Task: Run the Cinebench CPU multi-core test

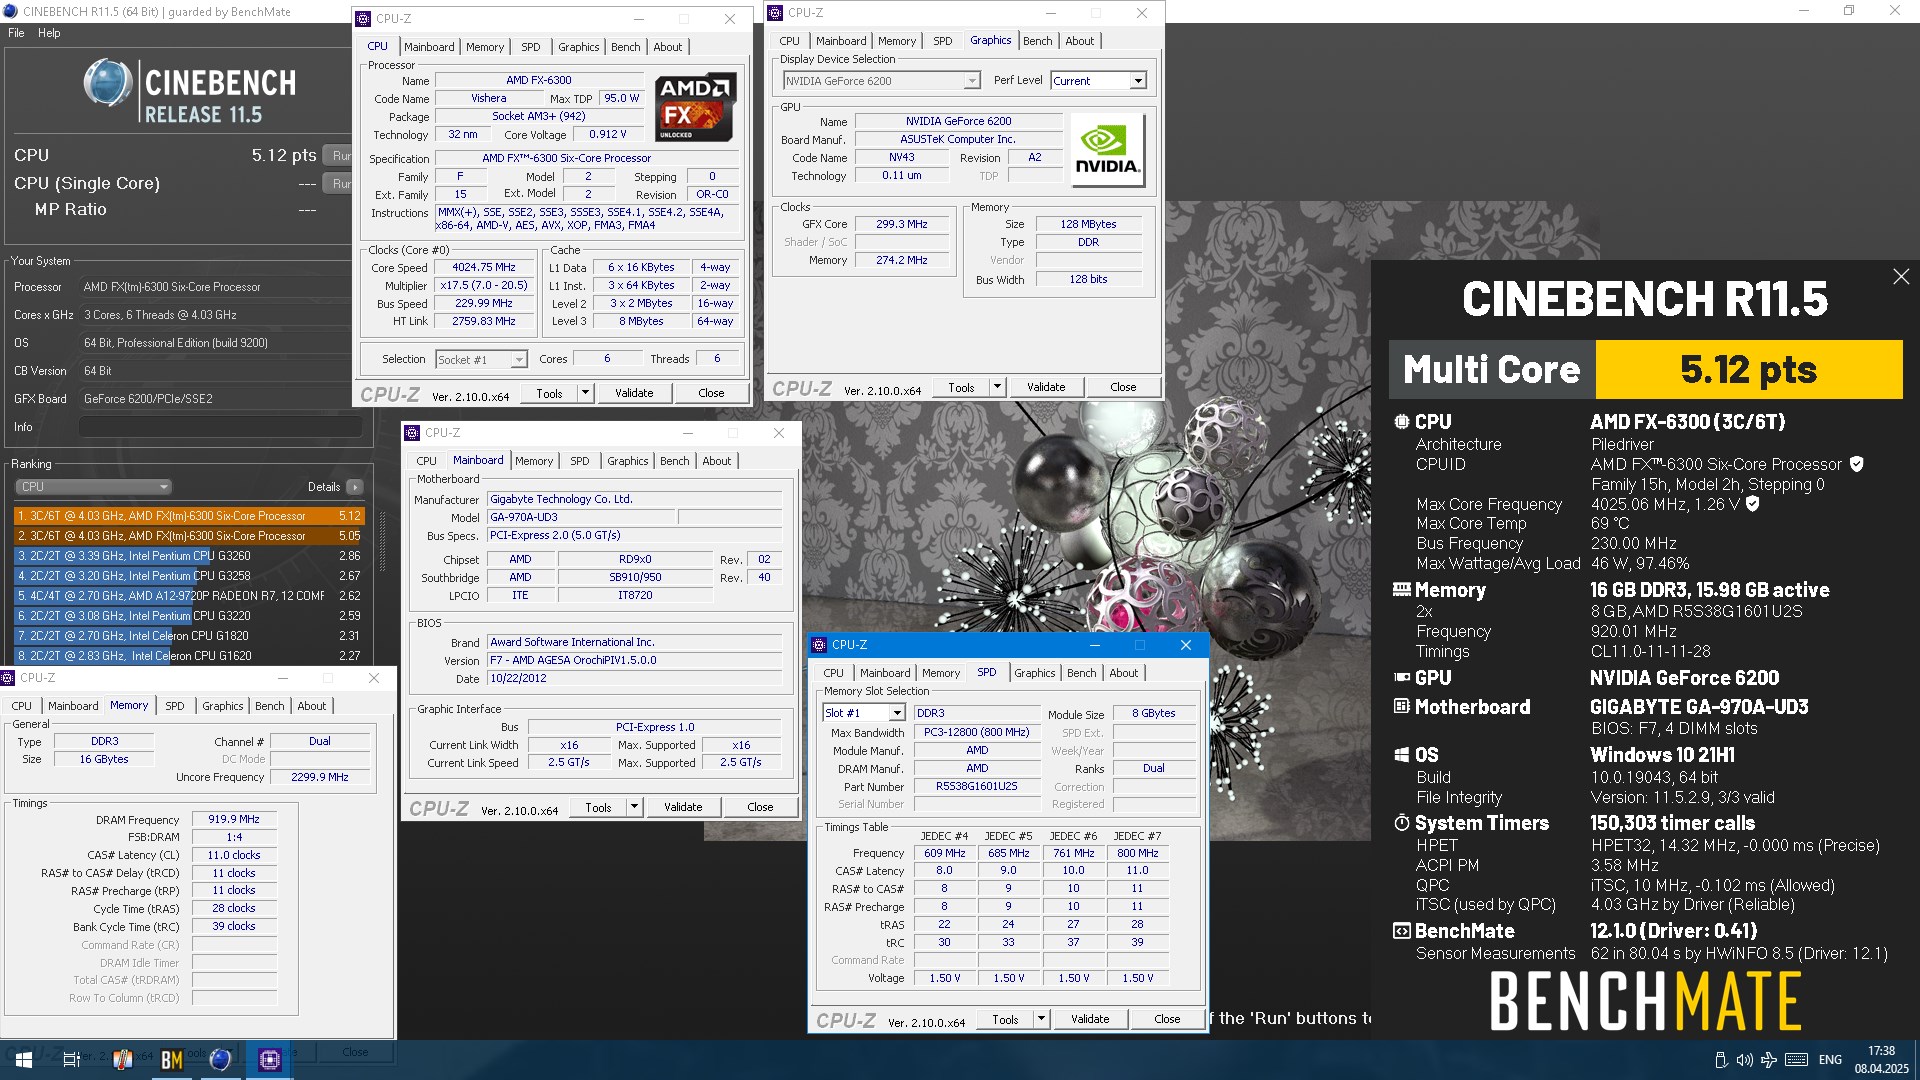Action: click(339, 156)
